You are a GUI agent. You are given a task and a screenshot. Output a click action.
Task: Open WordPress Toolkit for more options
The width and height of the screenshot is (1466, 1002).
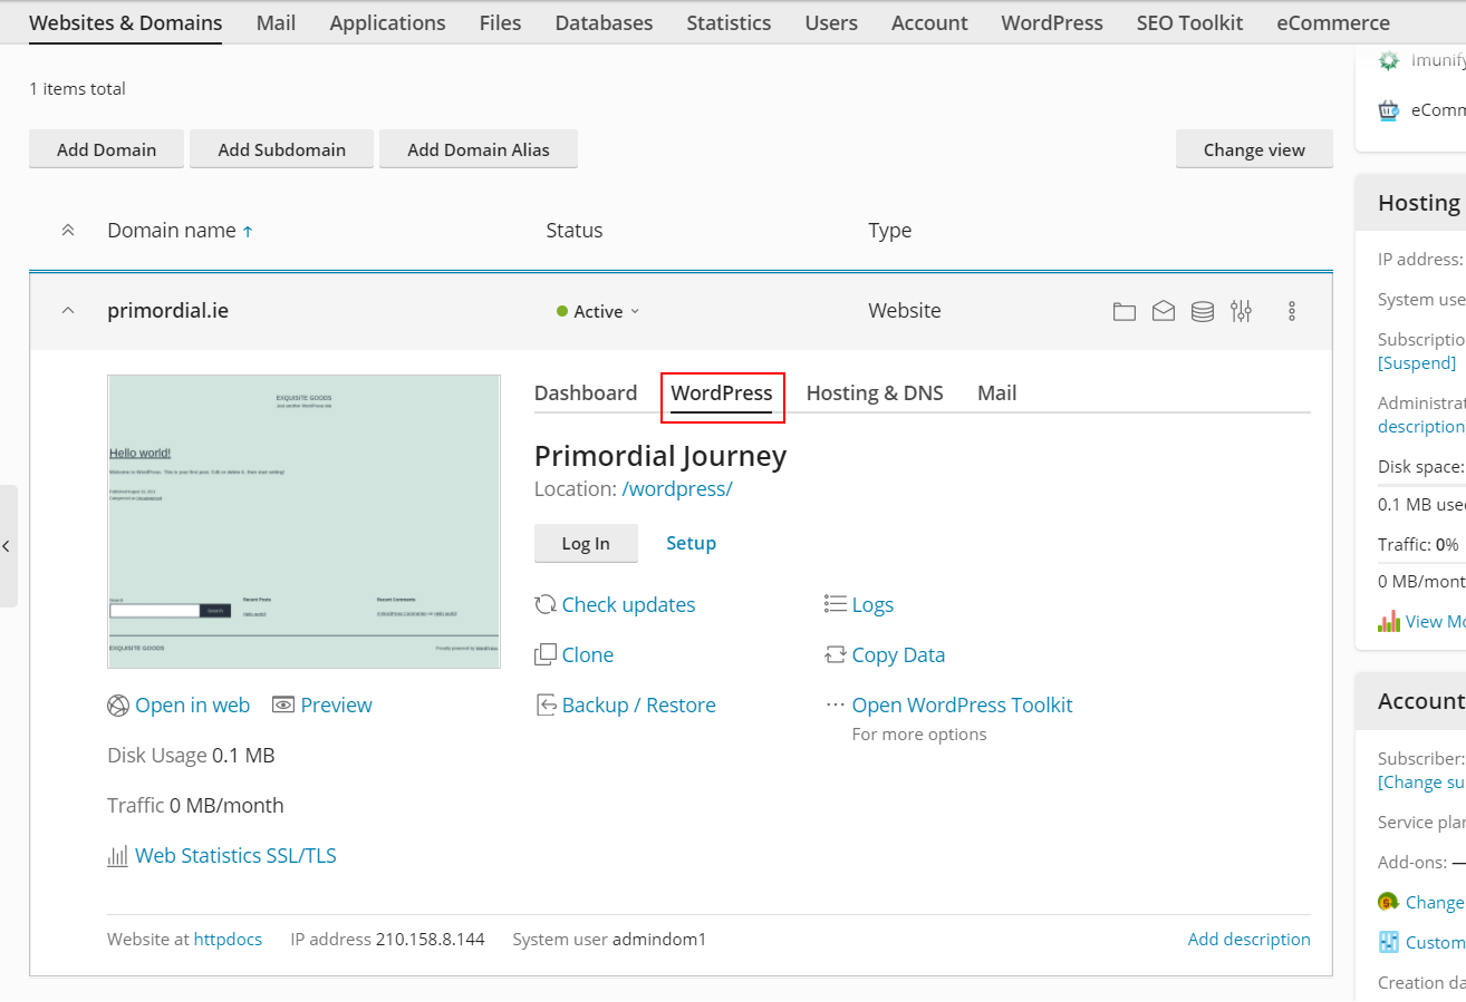(x=961, y=704)
